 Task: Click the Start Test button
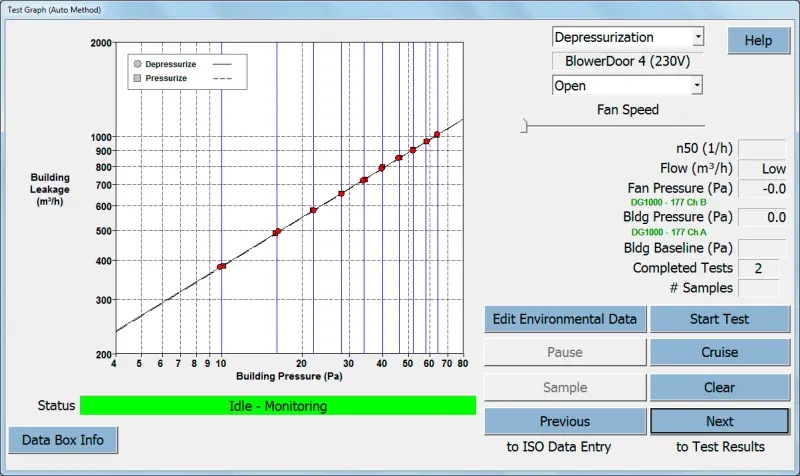point(719,320)
